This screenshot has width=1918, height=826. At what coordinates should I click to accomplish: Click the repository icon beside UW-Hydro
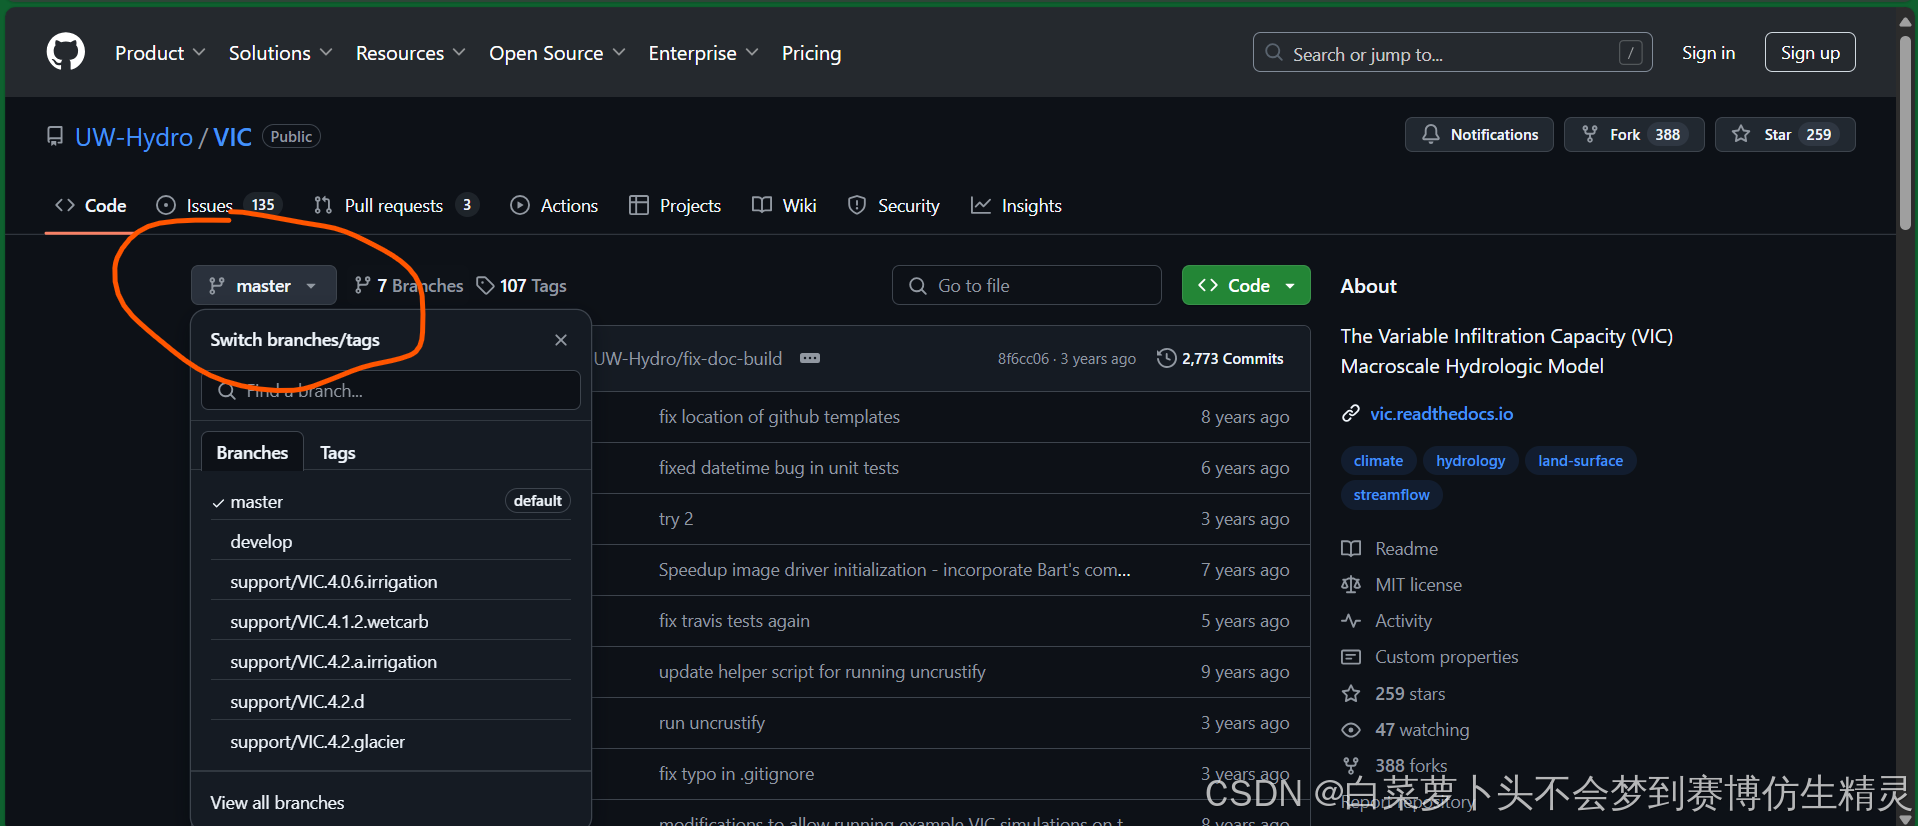[x=55, y=136]
